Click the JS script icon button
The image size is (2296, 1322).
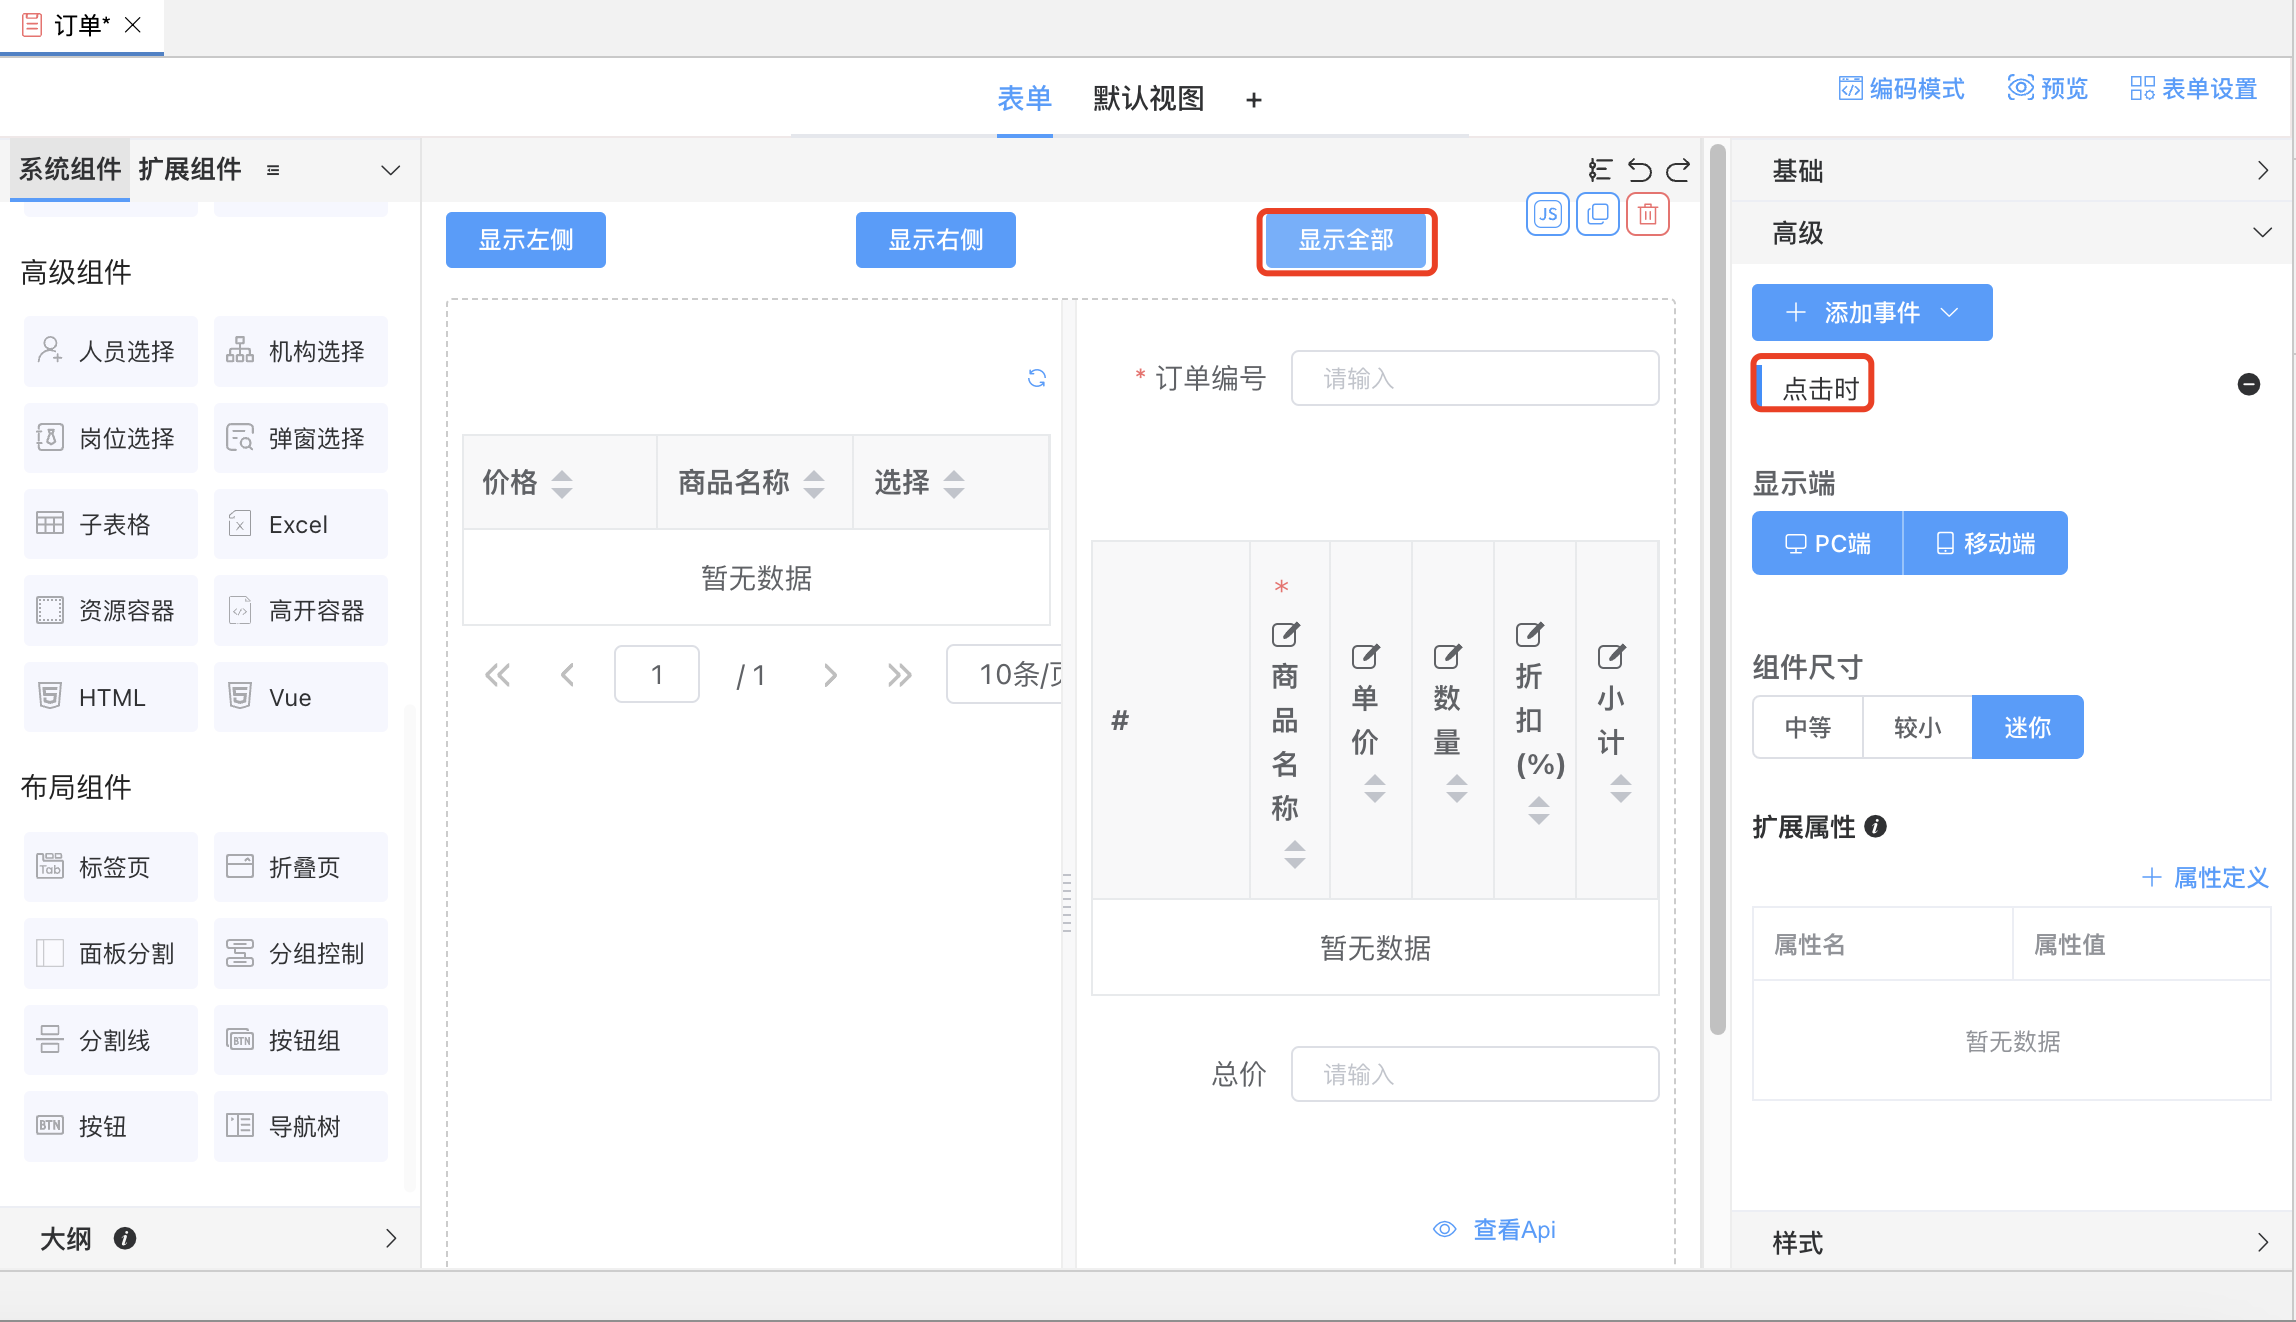[x=1547, y=214]
